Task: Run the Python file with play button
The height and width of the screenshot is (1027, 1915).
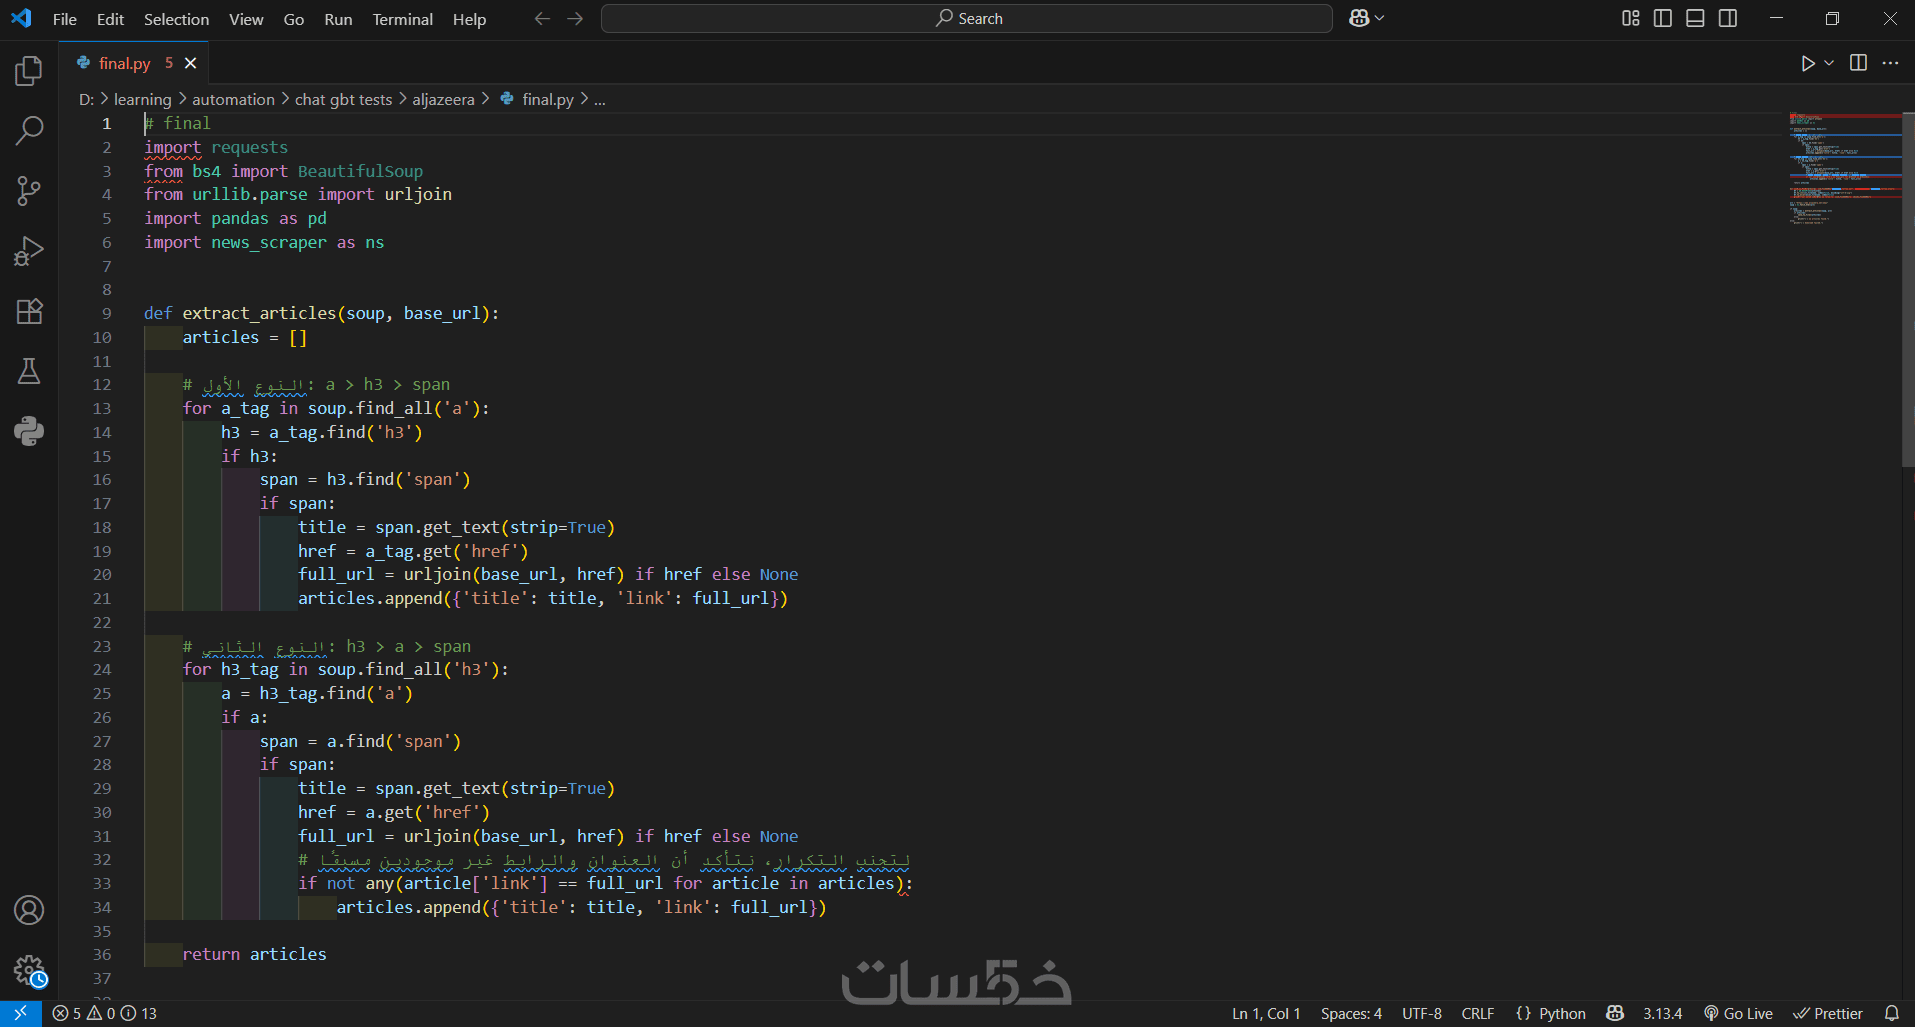Action: (x=1807, y=63)
